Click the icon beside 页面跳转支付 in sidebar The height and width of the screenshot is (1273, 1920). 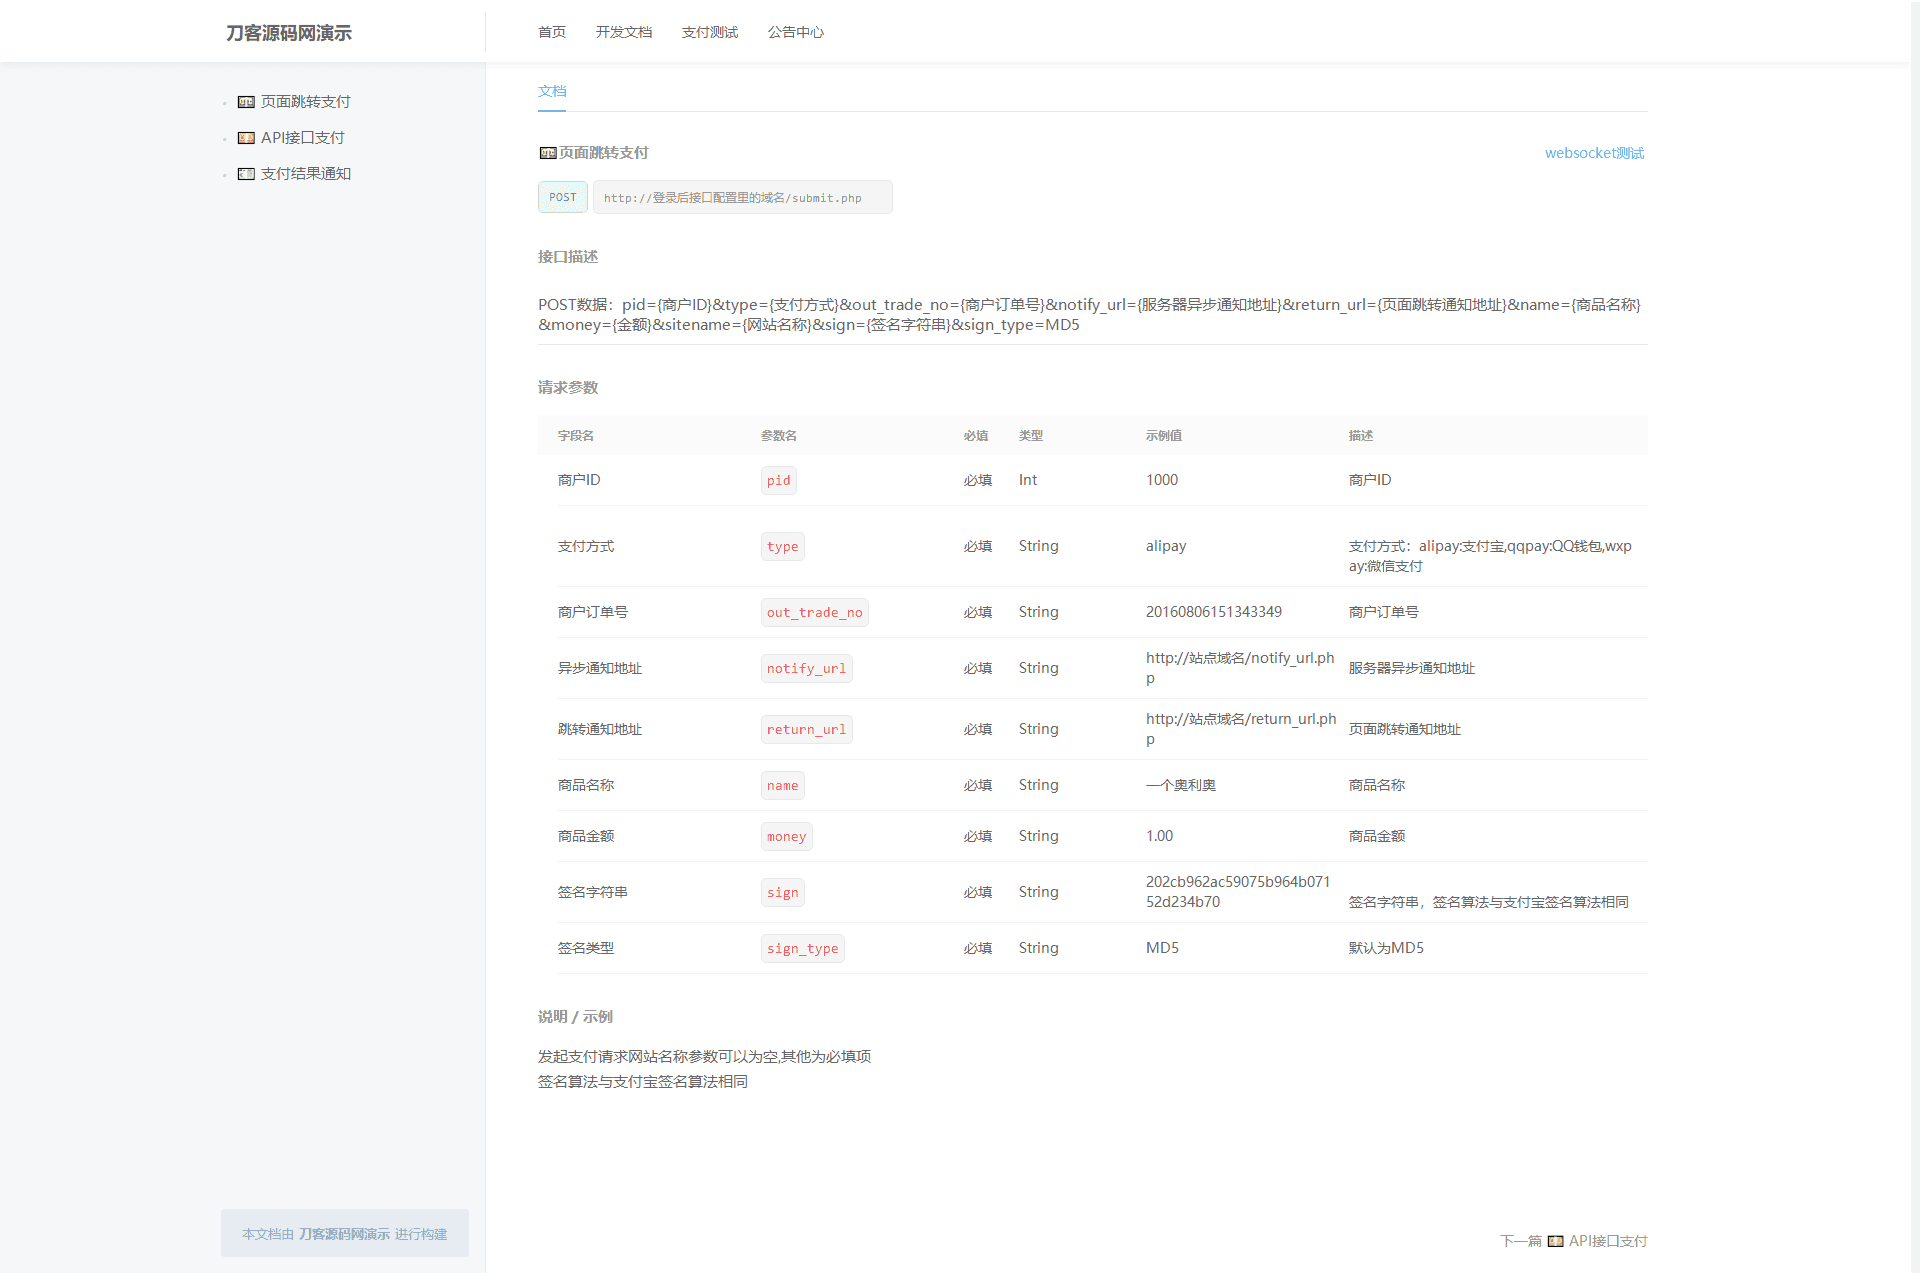click(x=246, y=102)
